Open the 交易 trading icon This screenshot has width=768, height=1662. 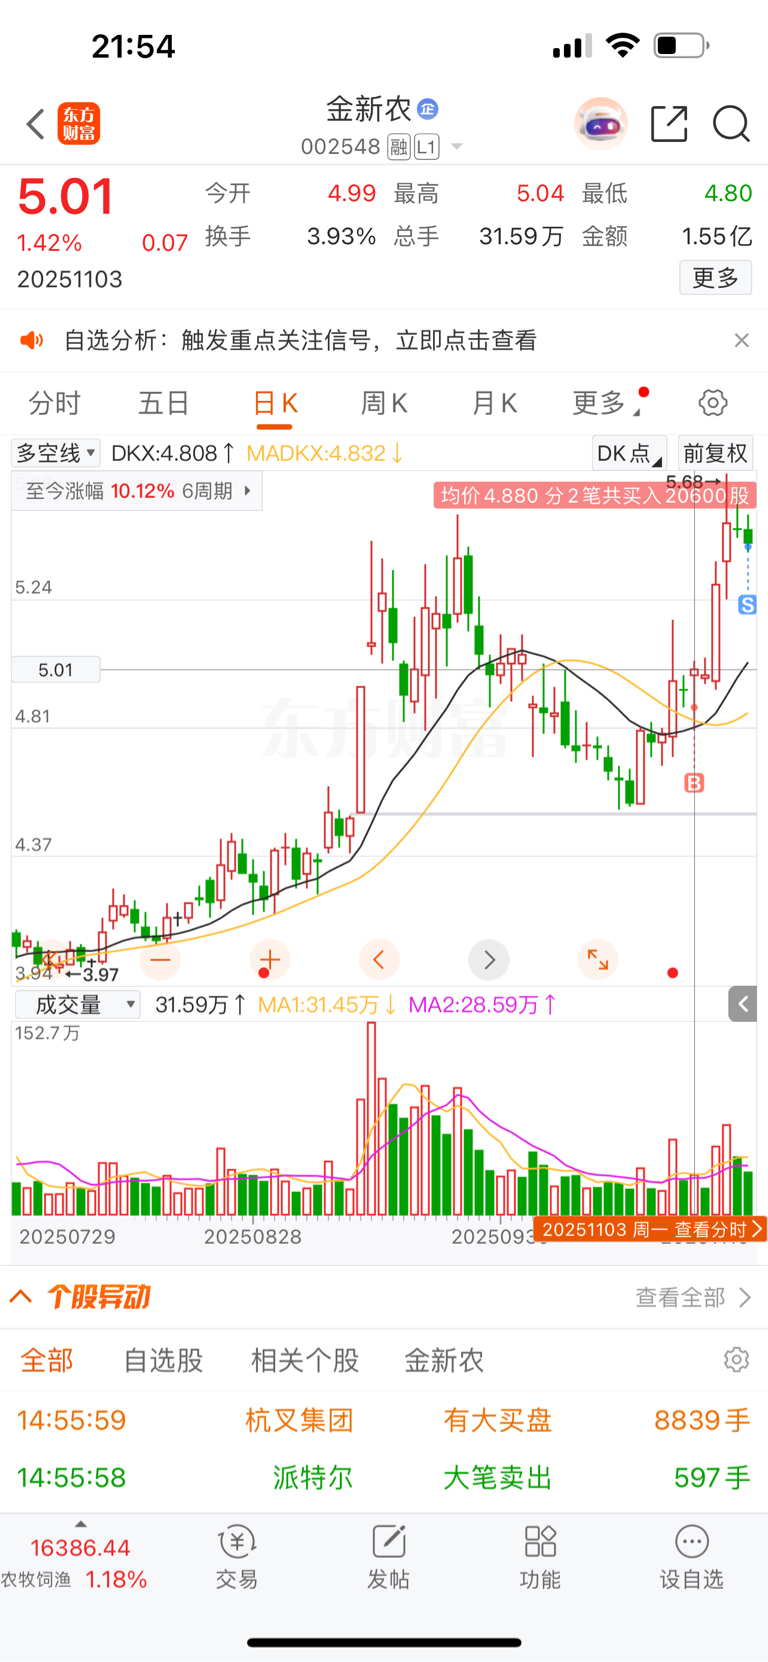coord(237,1558)
